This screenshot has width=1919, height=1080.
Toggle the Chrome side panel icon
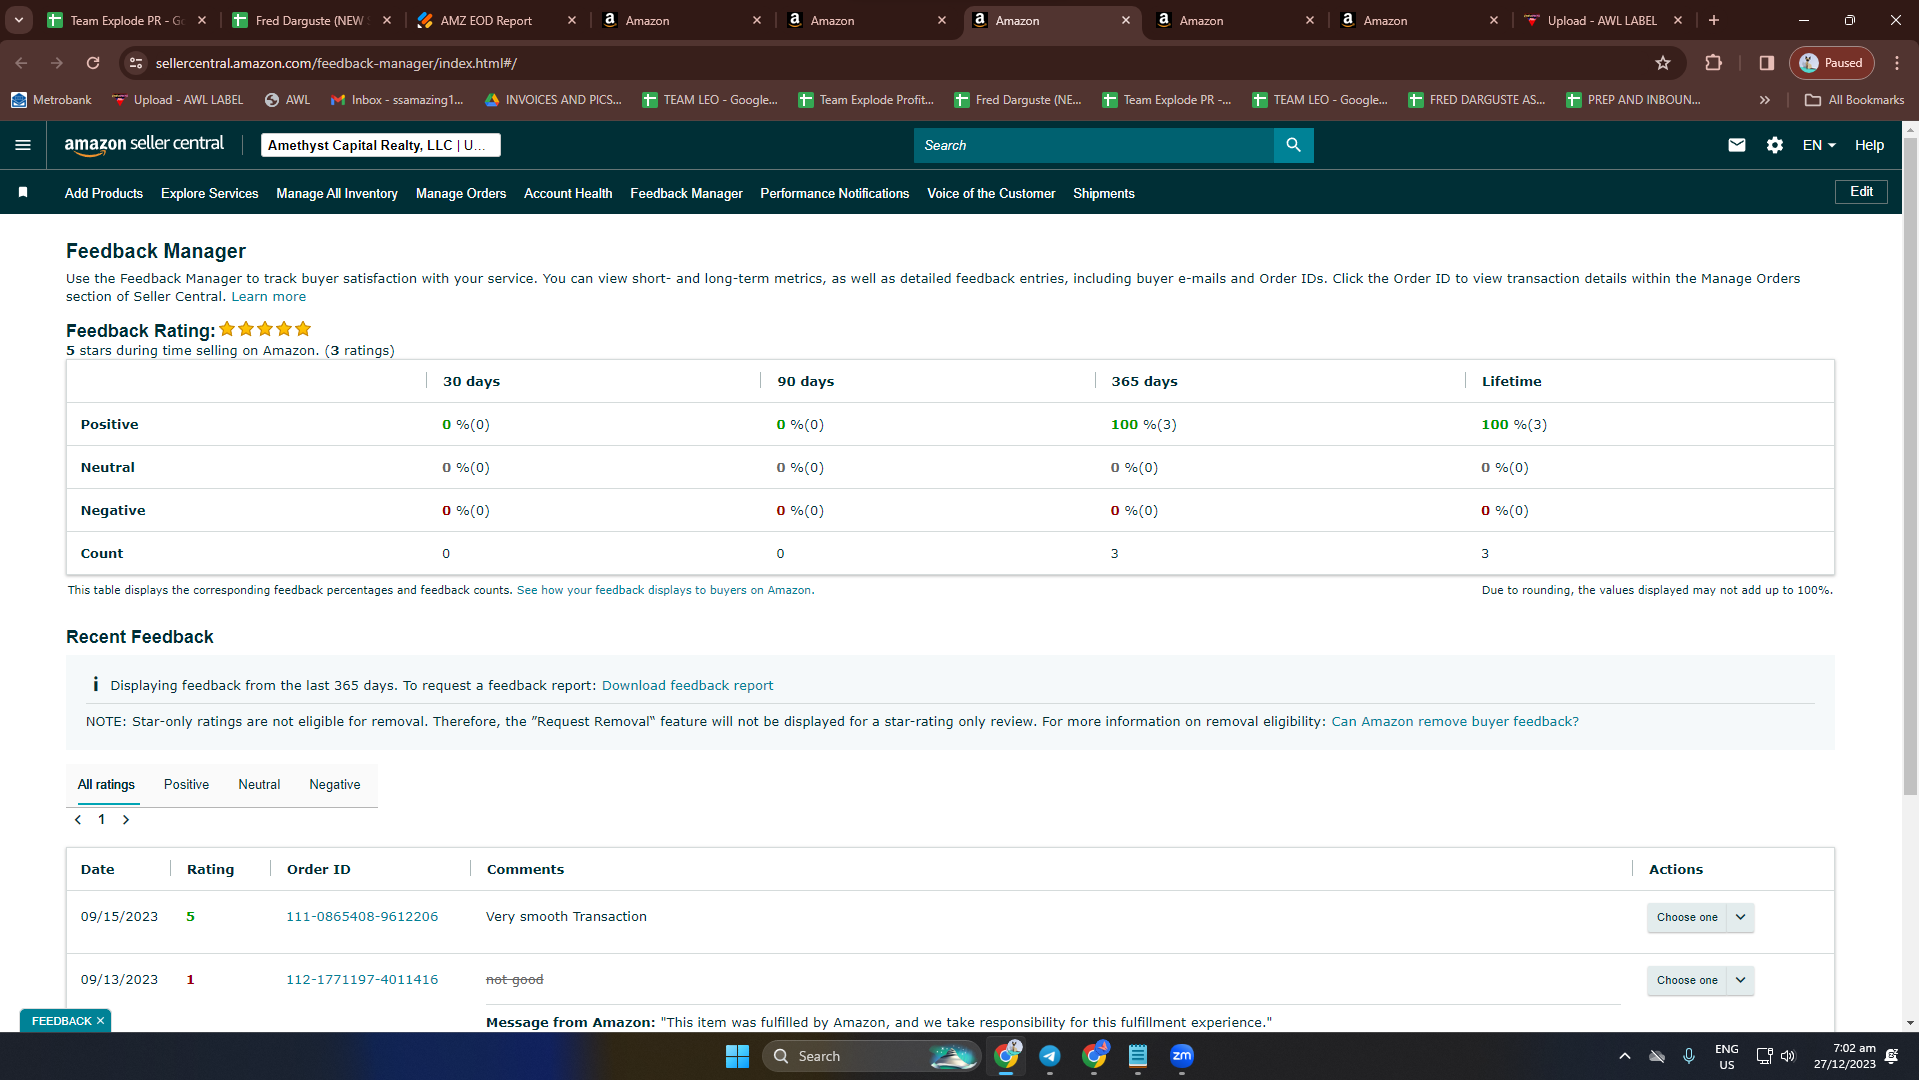1766,63
